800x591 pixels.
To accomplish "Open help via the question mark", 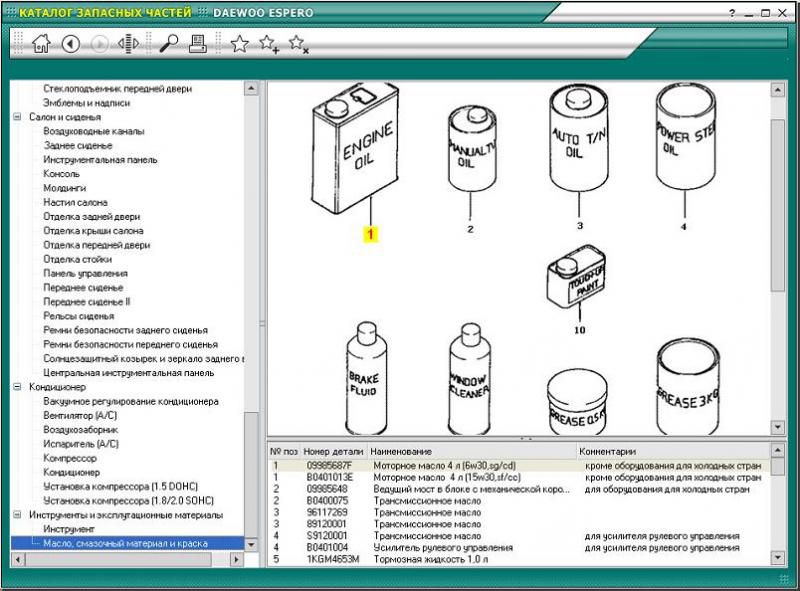I will click(x=733, y=12).
